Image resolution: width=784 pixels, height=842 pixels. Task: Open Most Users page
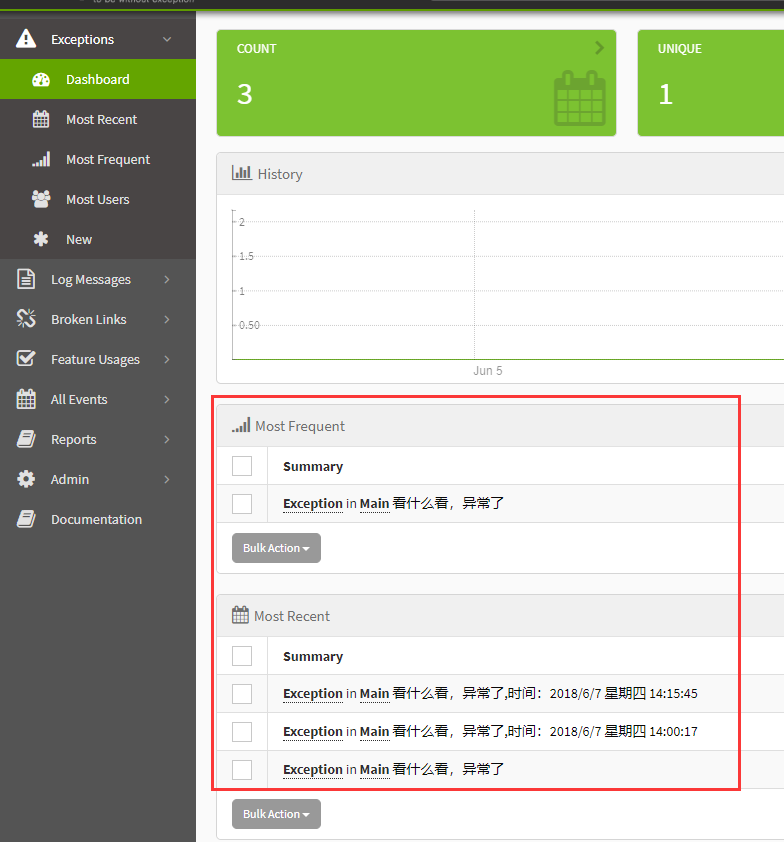tap(98, 199)
